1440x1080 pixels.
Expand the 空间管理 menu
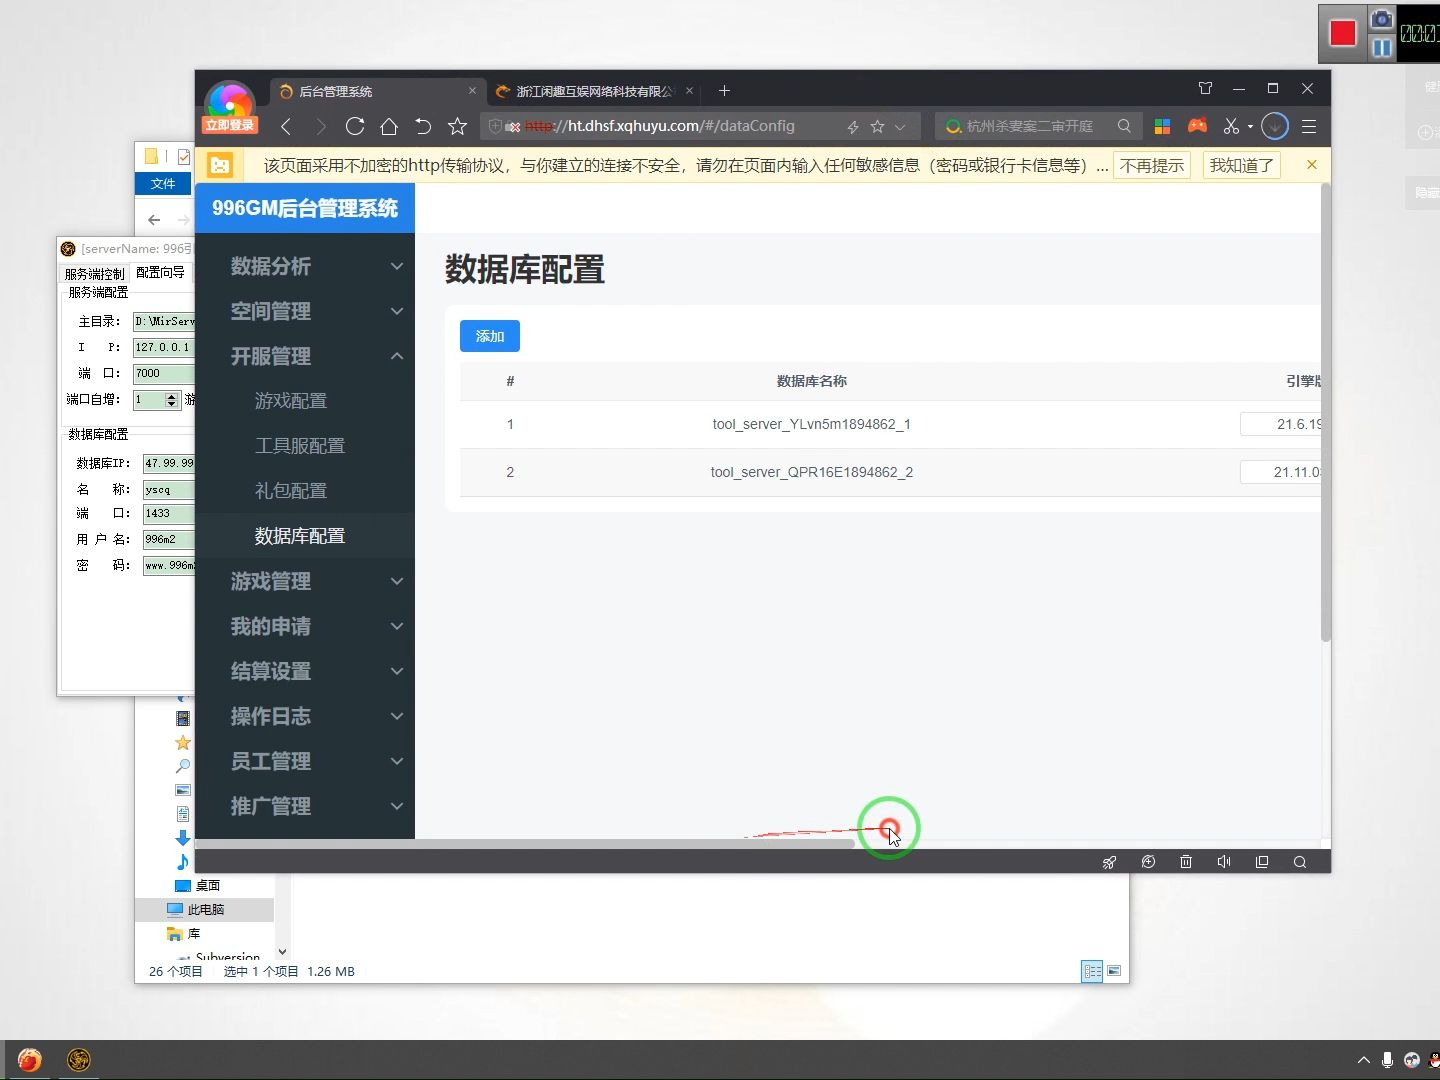point(305,311)
